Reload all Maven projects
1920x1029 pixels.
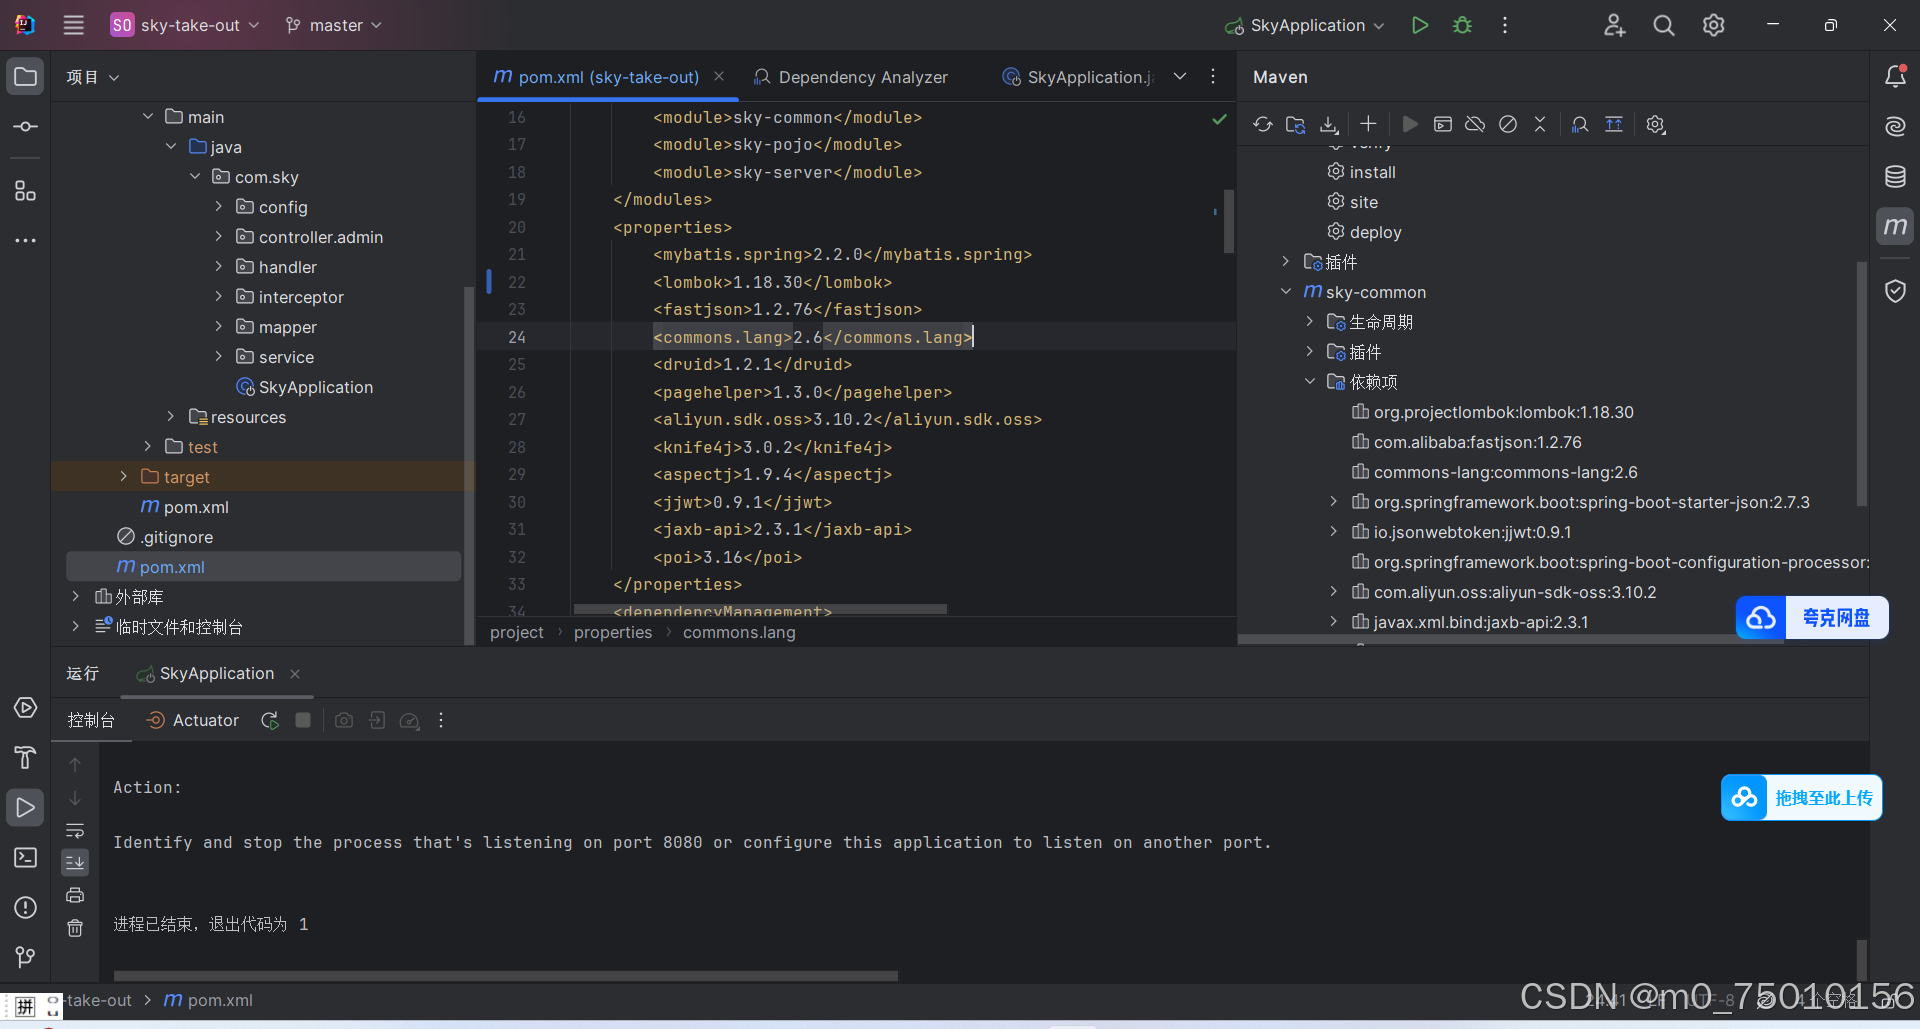(1262, 124)
